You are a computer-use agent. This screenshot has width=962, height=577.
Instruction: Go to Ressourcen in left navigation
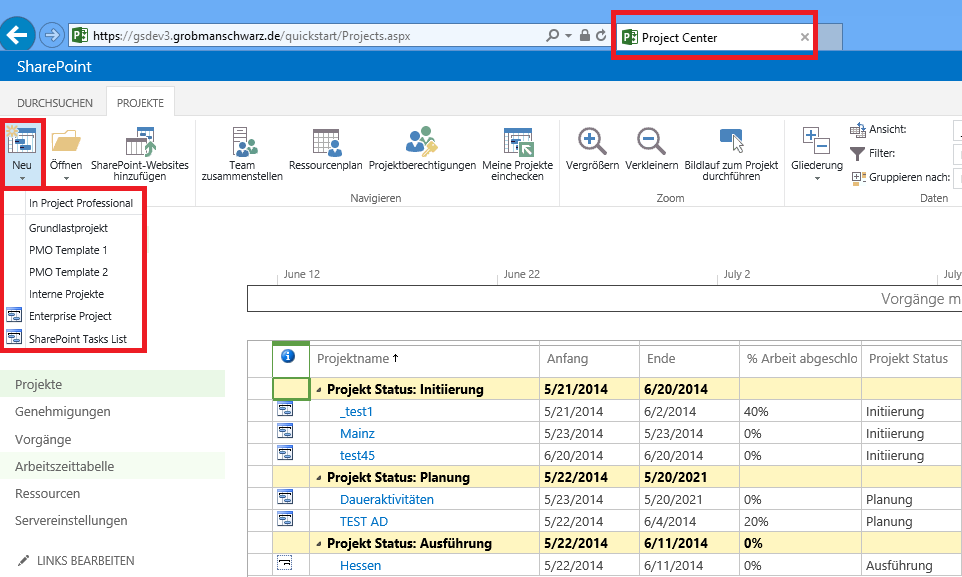(47, 494)
